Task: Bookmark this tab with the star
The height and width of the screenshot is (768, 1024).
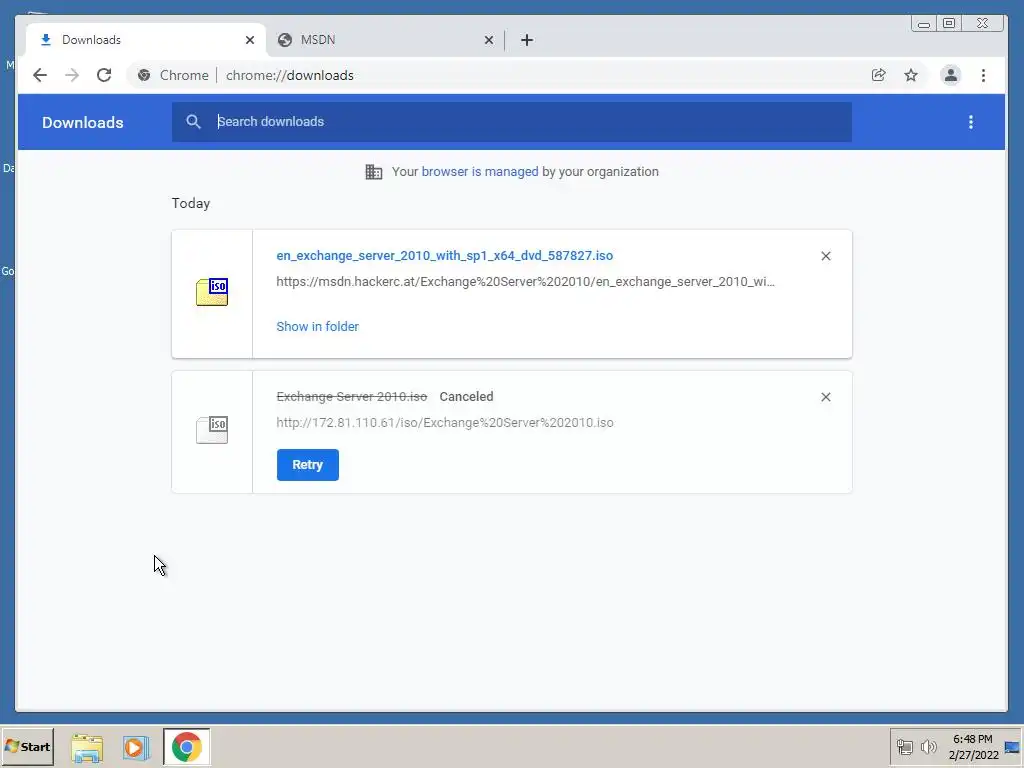Action: point(911,75)
